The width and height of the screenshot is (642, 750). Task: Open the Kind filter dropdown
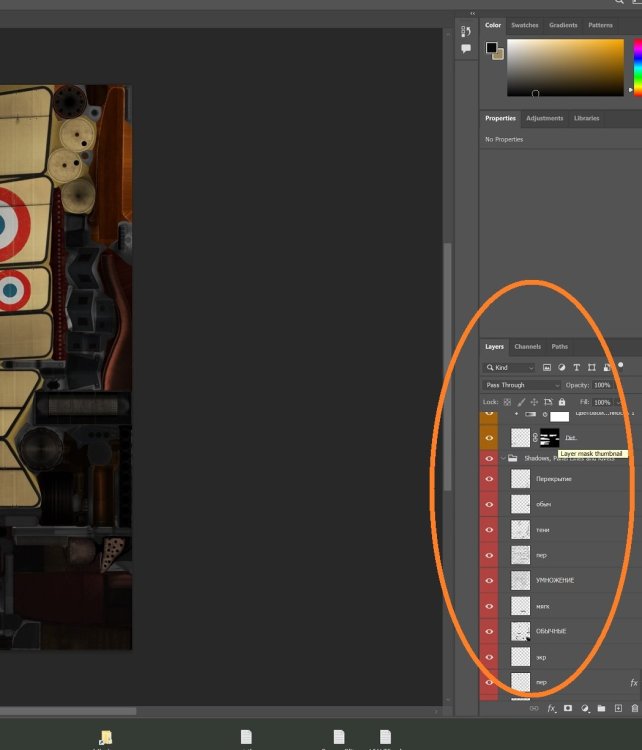(x=509, y=367)
